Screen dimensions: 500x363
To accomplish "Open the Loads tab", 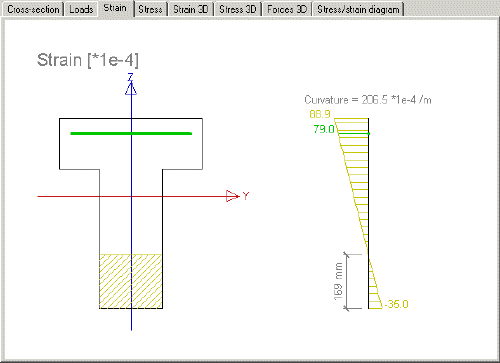I will tap(81, 9).
